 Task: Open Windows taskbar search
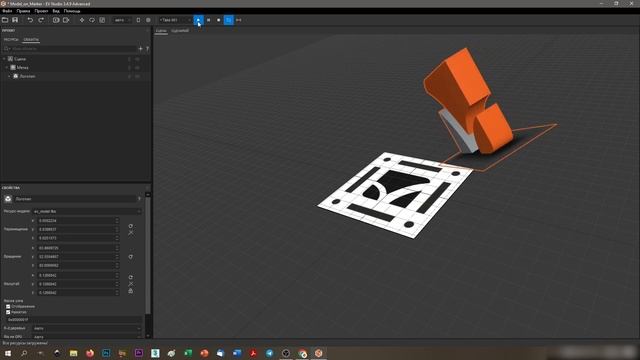tap(24, 353)
